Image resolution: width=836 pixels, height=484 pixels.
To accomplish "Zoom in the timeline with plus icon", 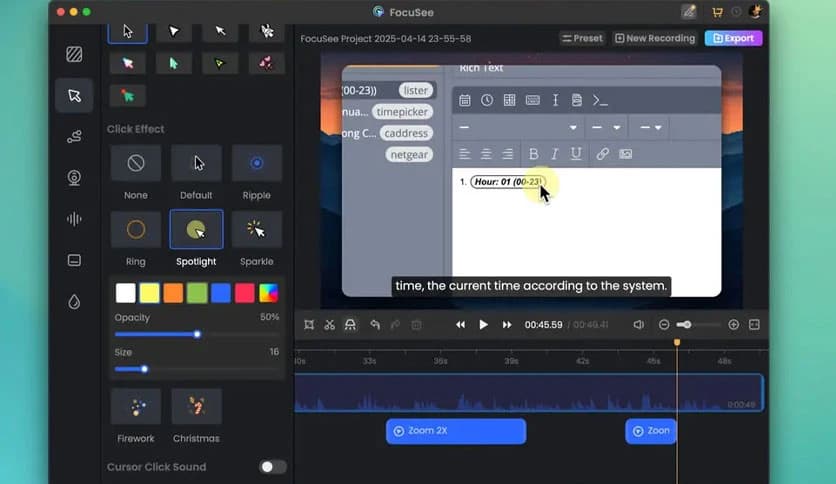I will point(734,325).
